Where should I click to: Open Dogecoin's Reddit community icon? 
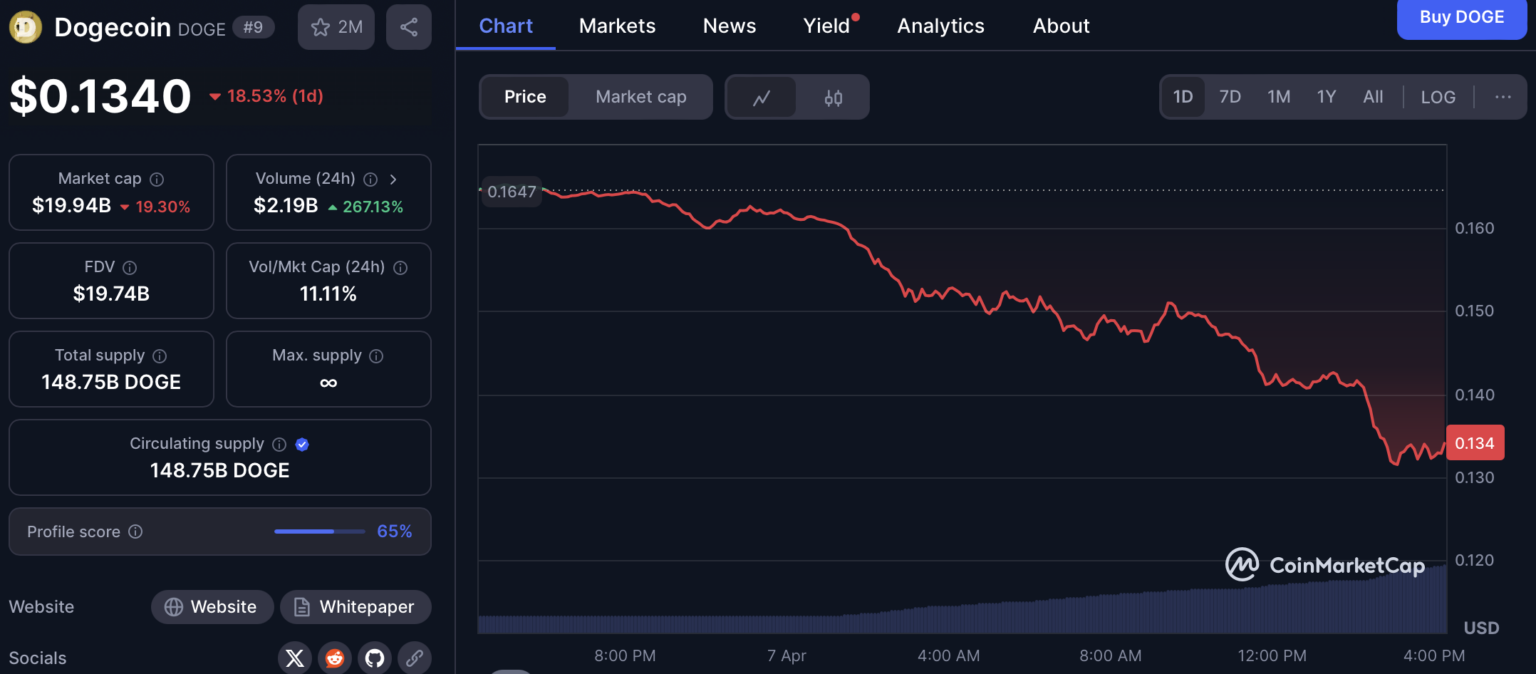[x=334, y=658]
